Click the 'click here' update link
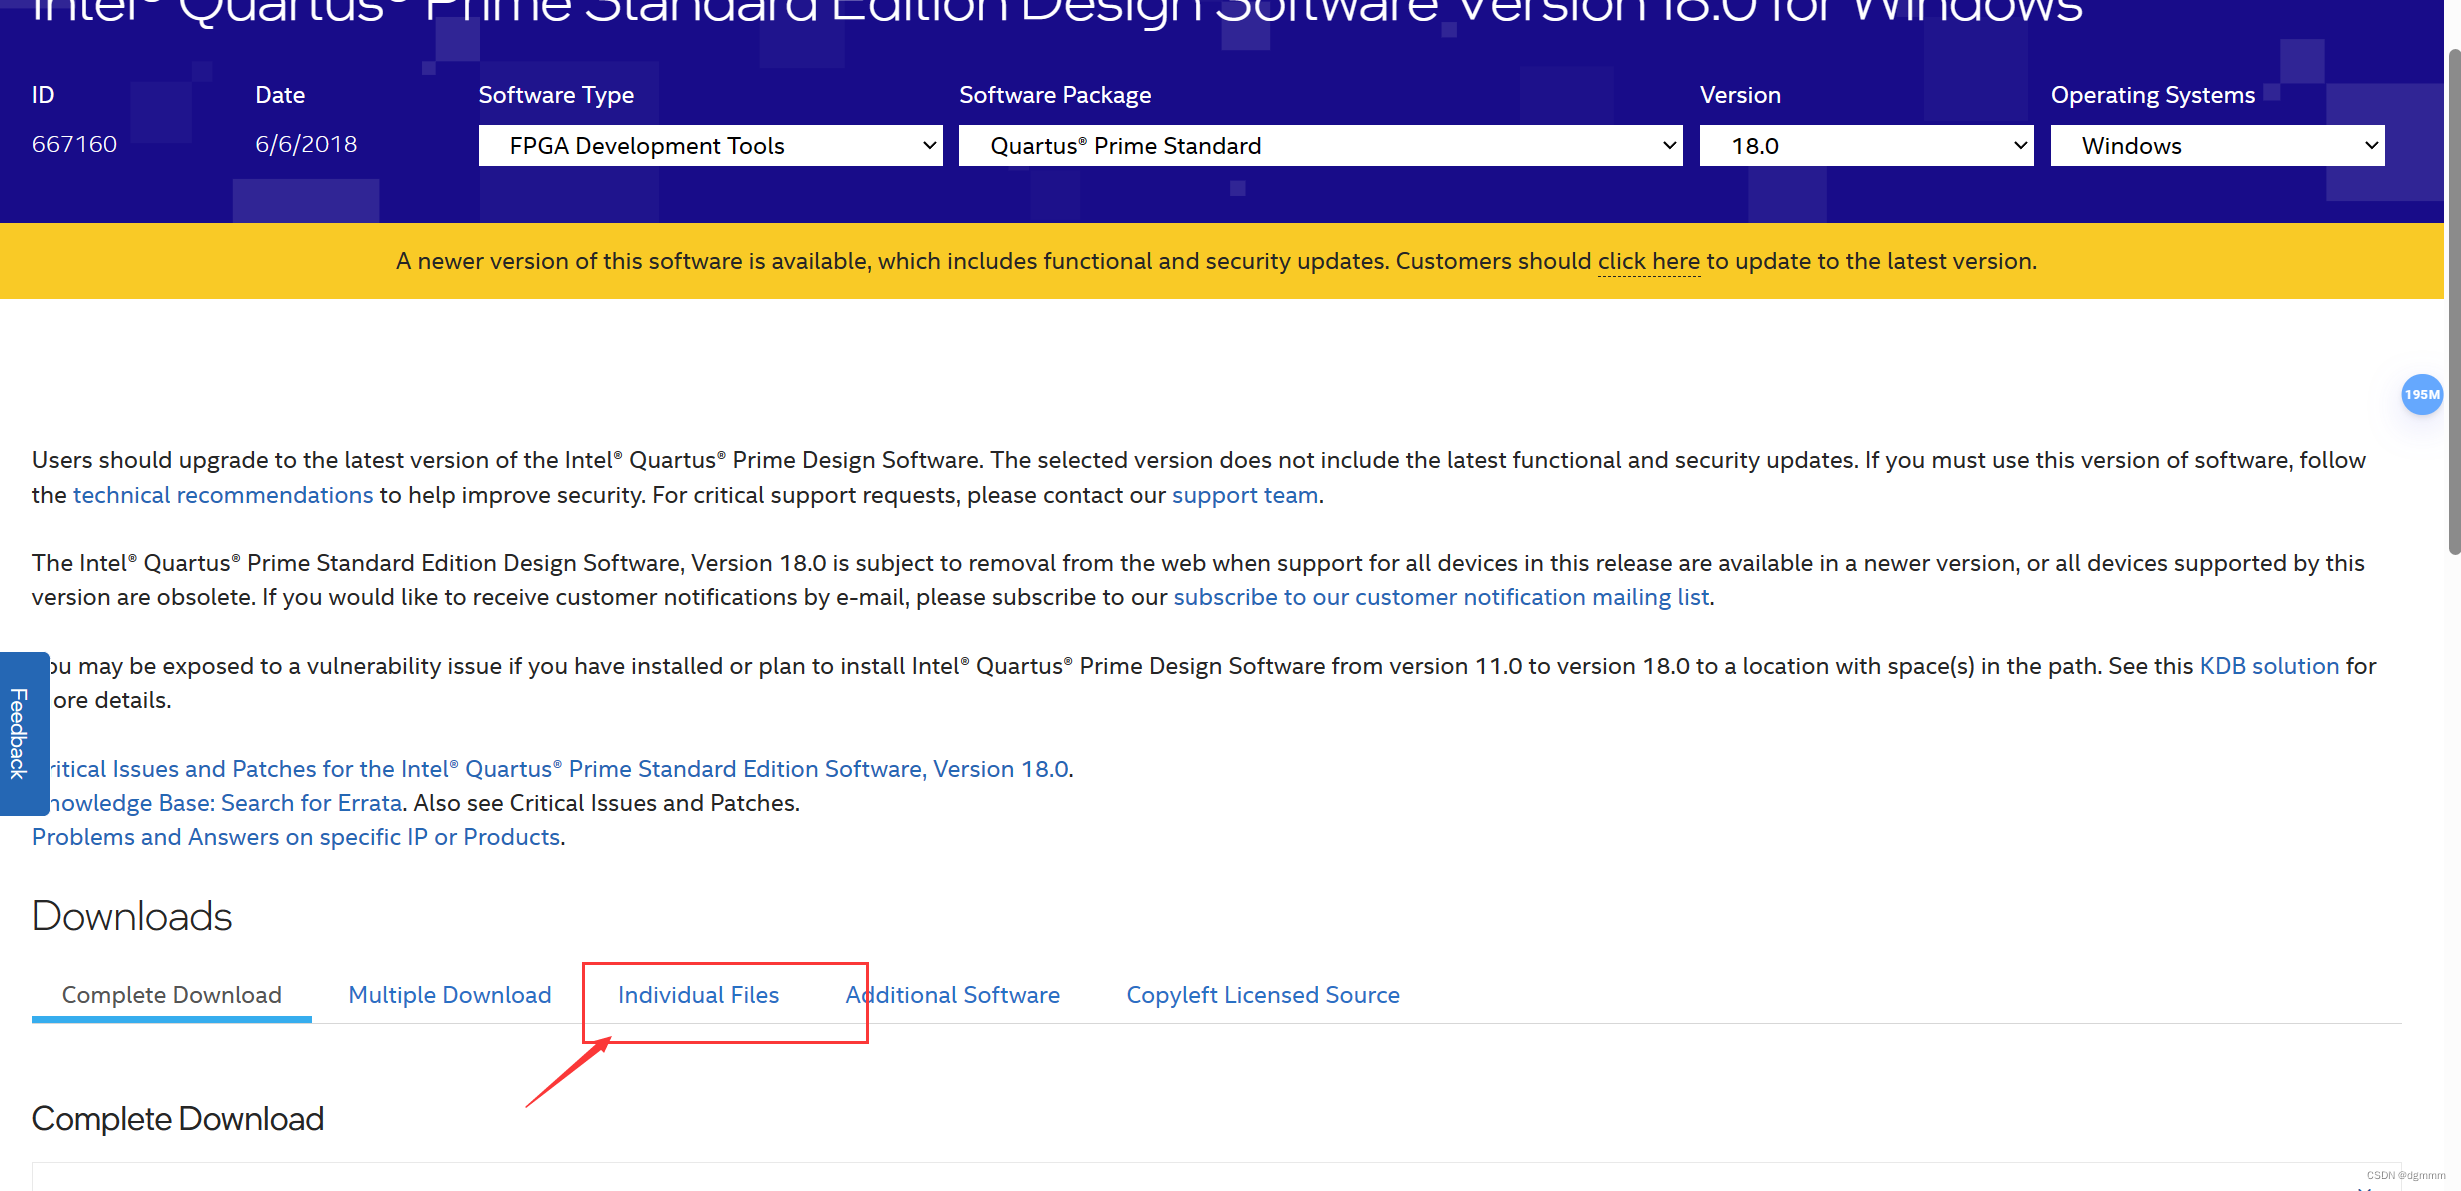2461x1191 pixels. pyautogui.click(x=1648, y=261)
